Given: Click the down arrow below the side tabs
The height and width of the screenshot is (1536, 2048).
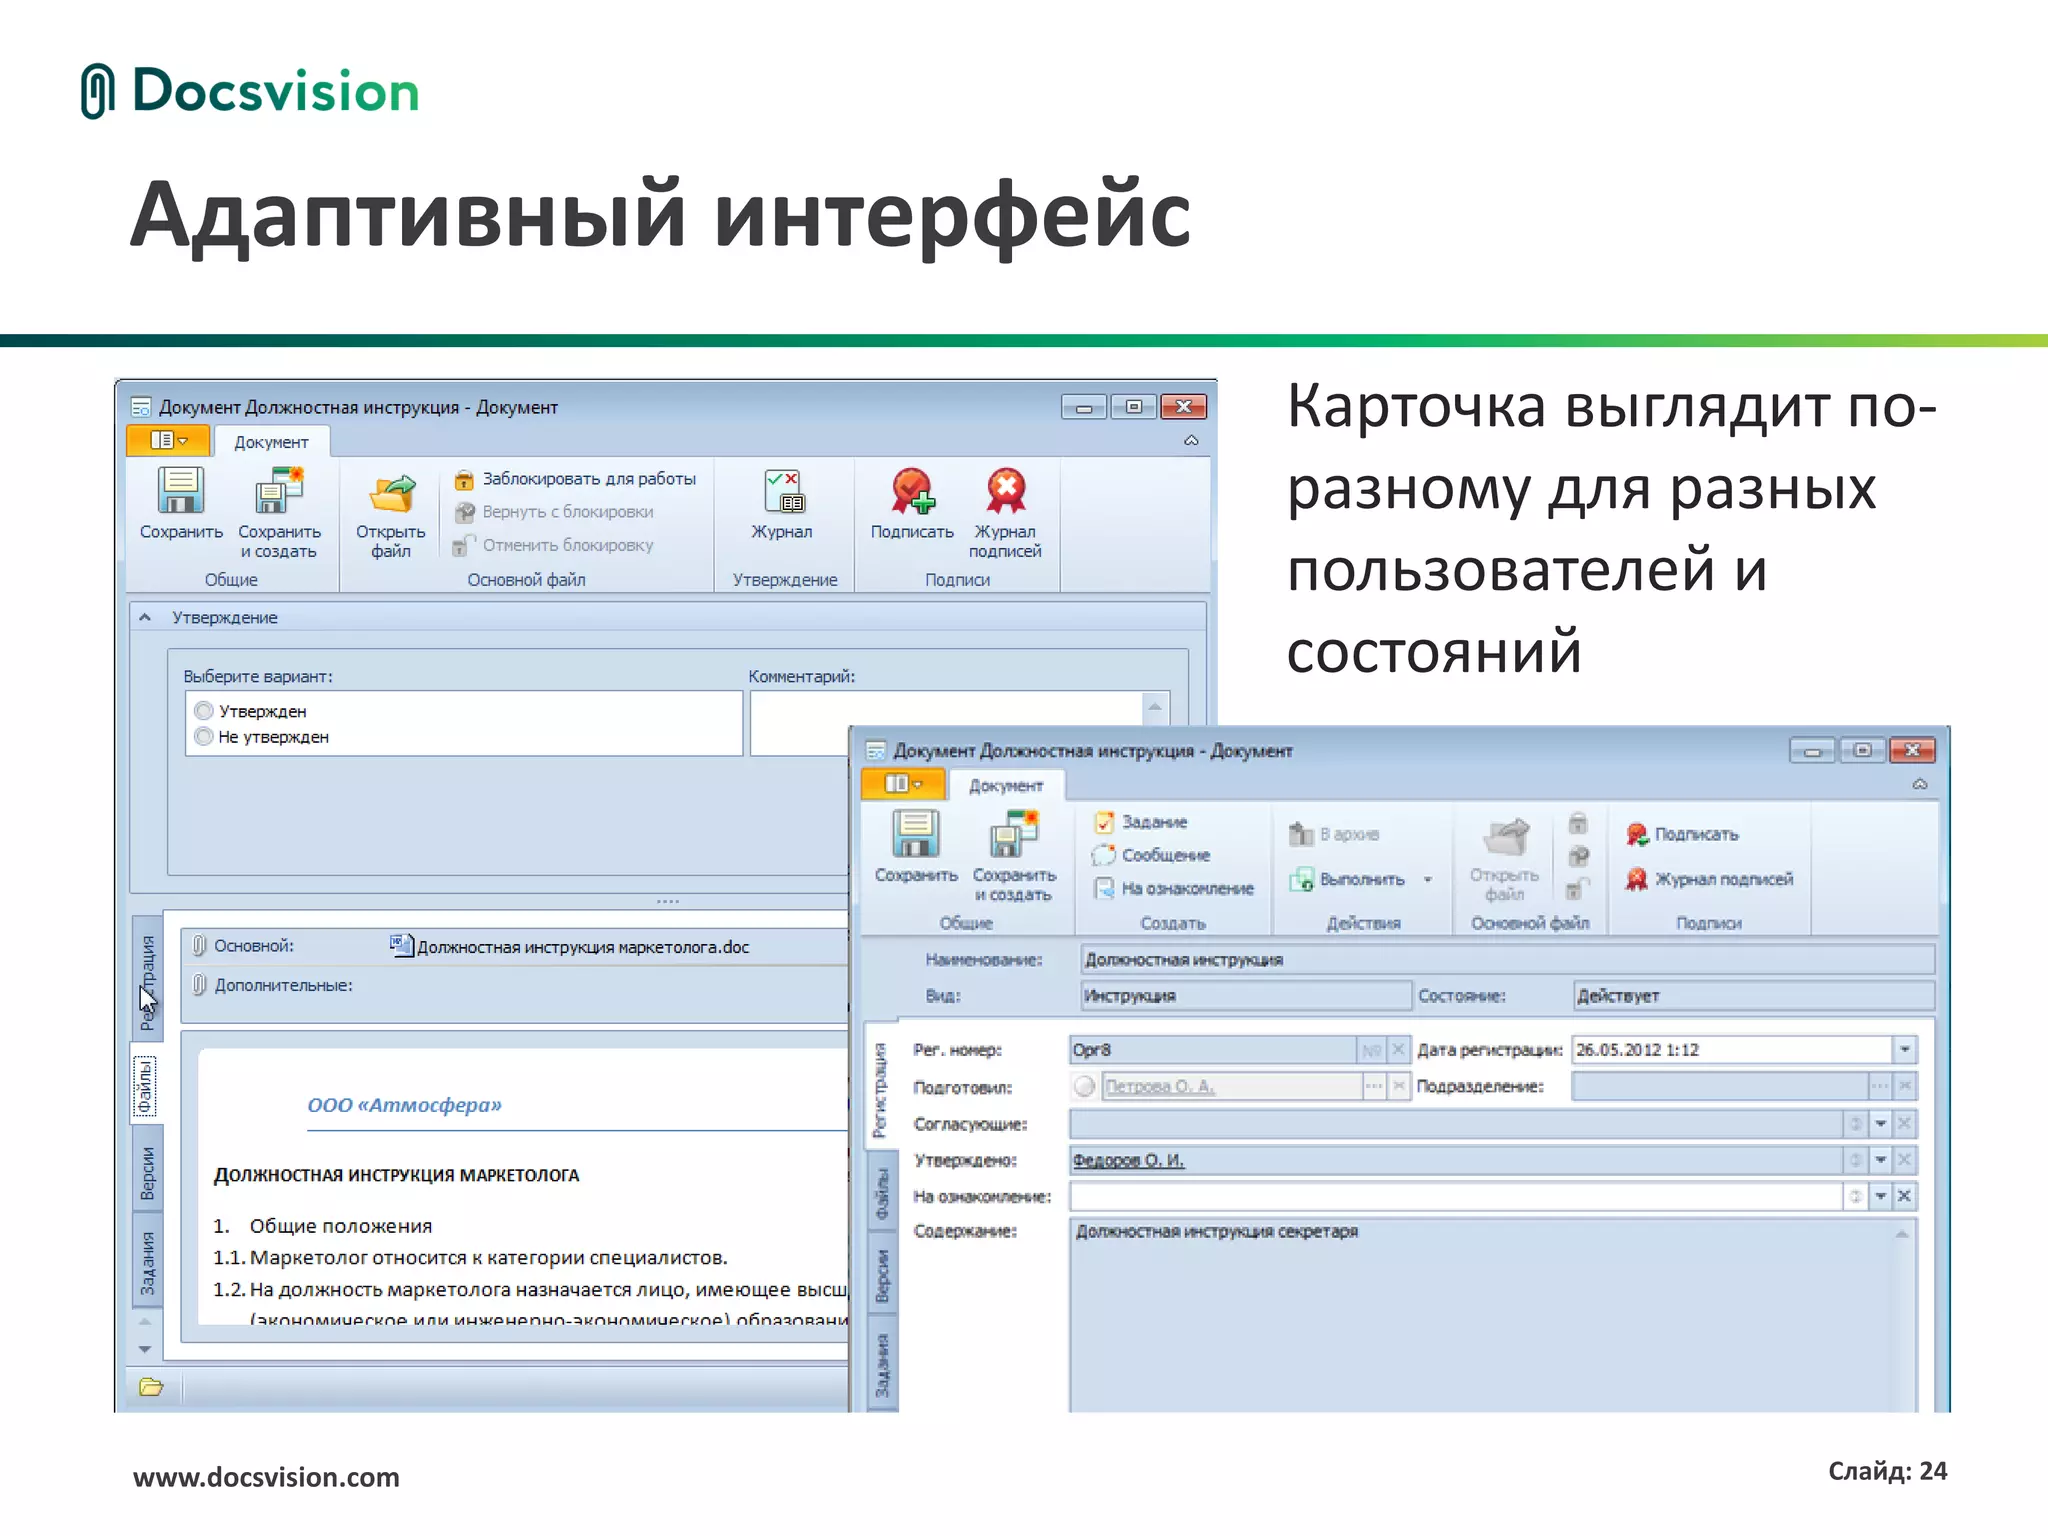Looking at the screenshot, I should [x=145, y=1349].
